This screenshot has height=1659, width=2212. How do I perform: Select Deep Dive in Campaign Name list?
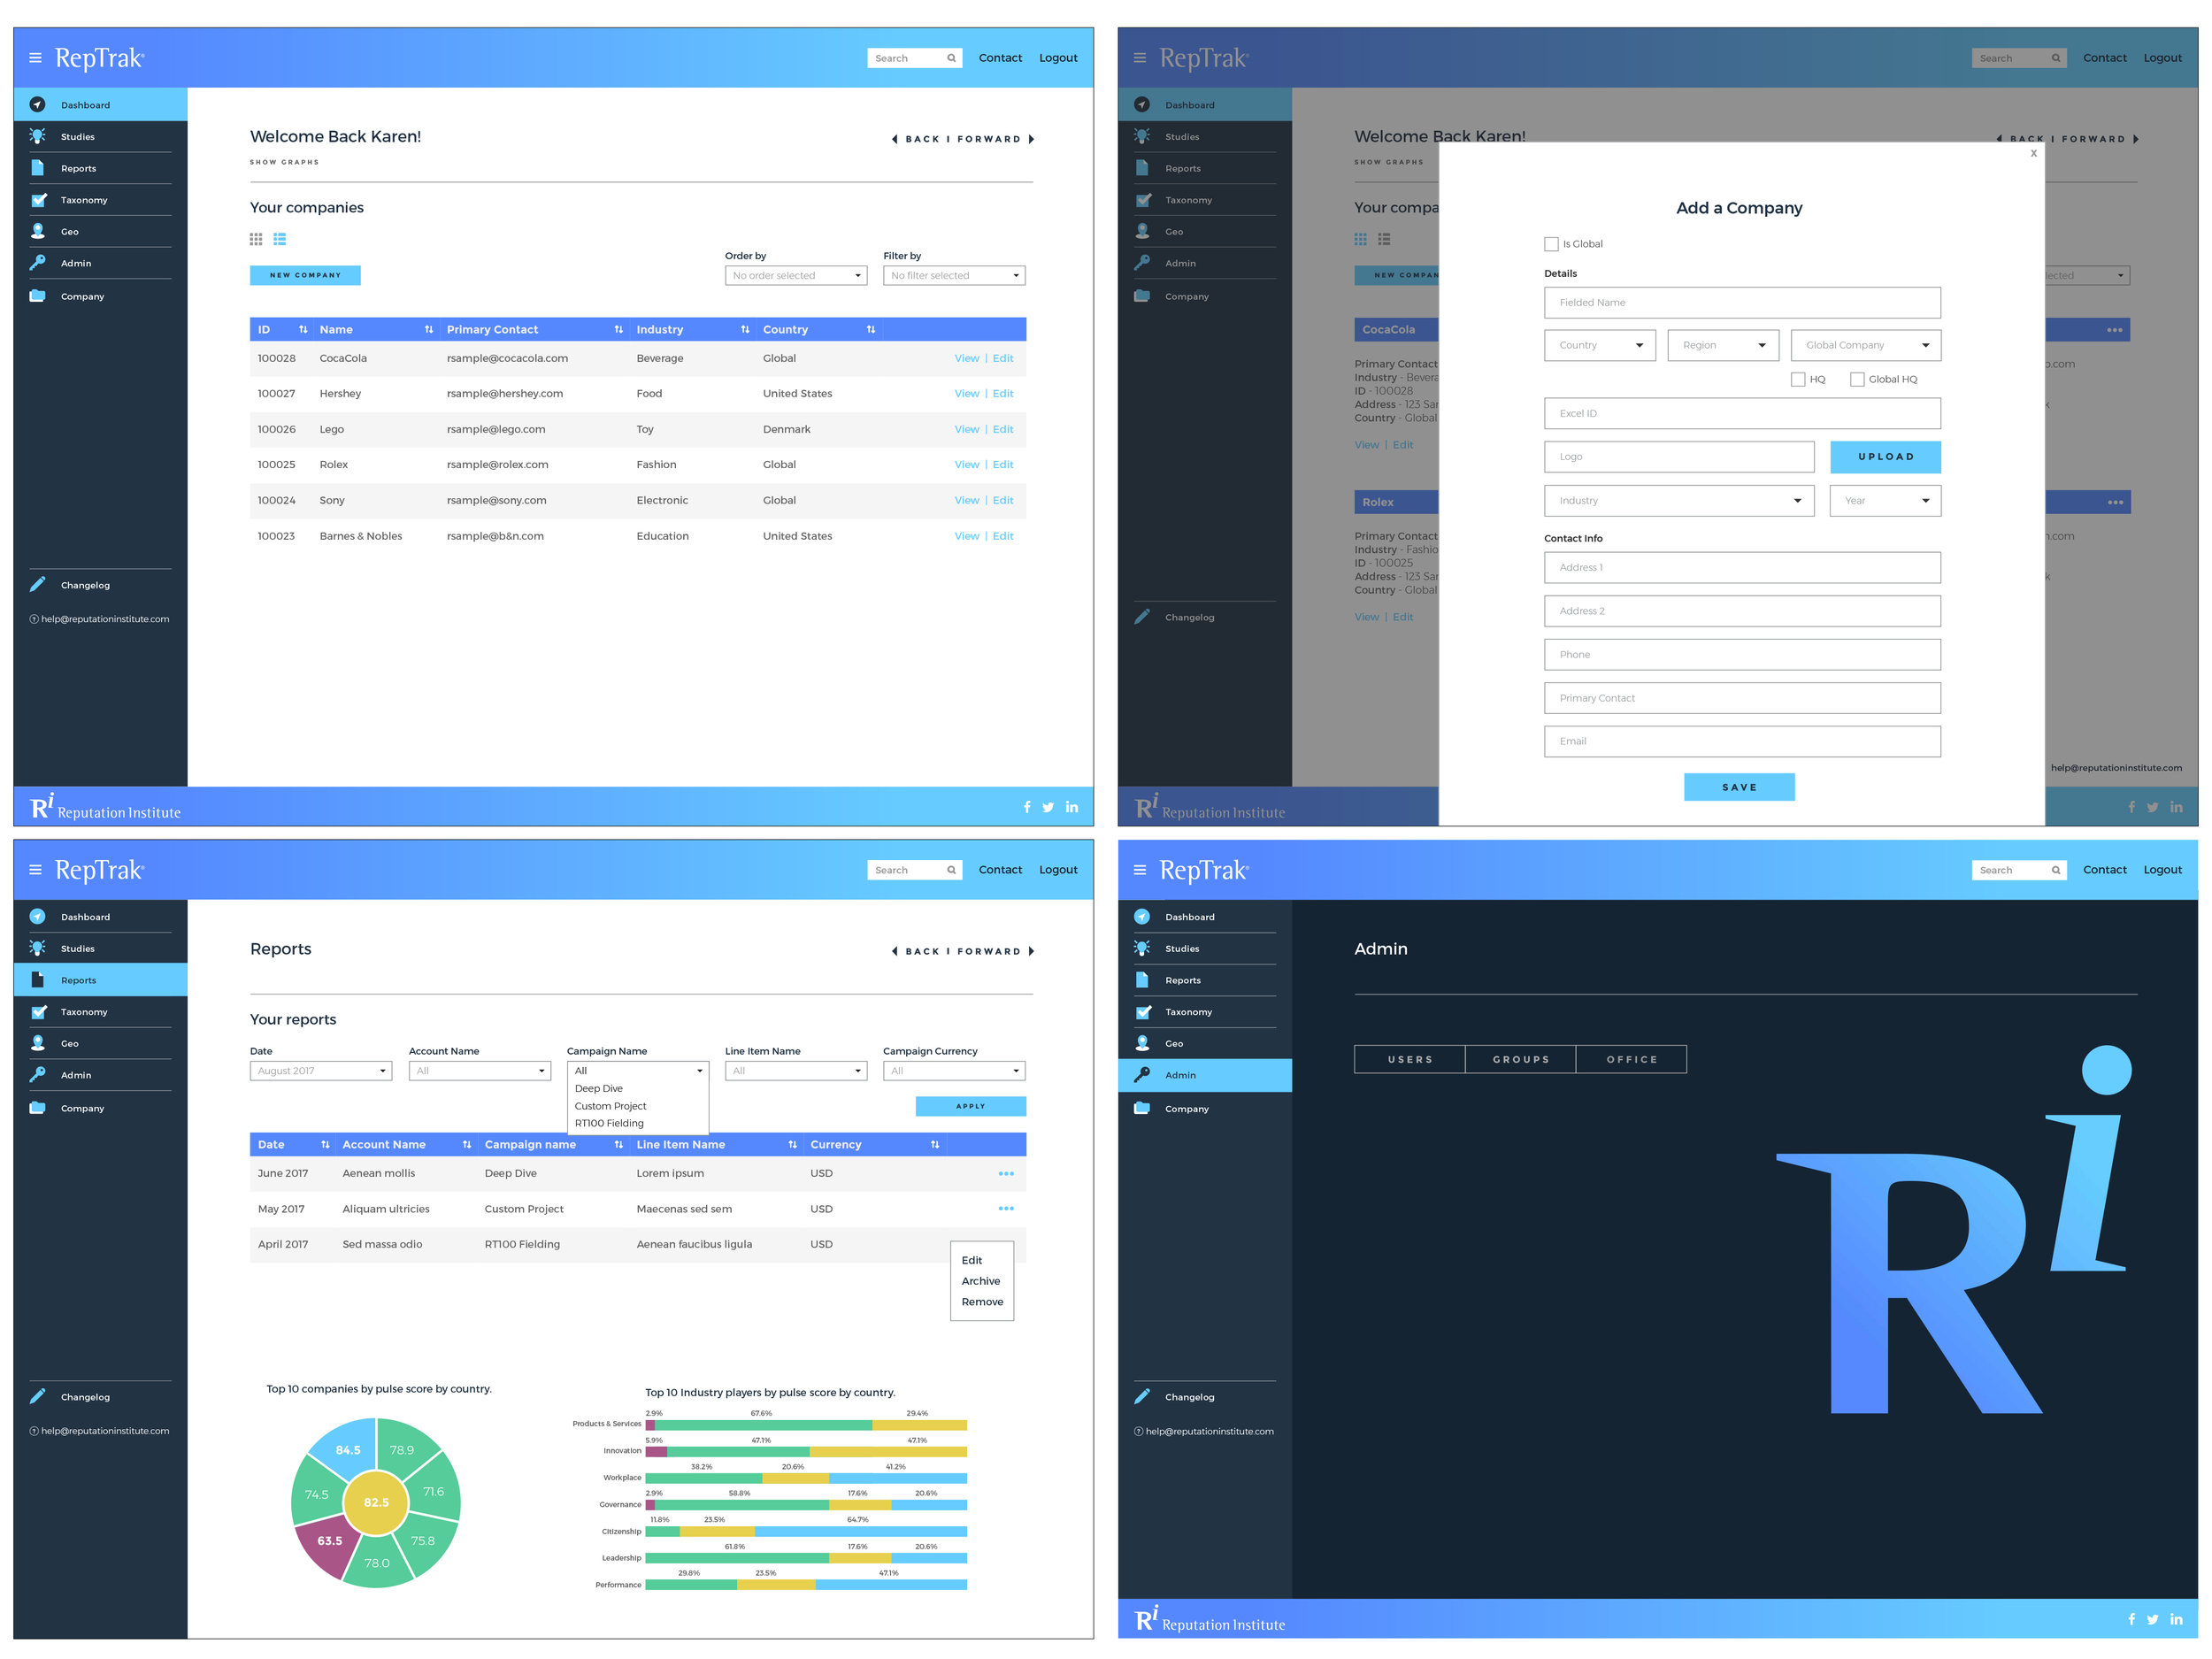point(599,1088)
